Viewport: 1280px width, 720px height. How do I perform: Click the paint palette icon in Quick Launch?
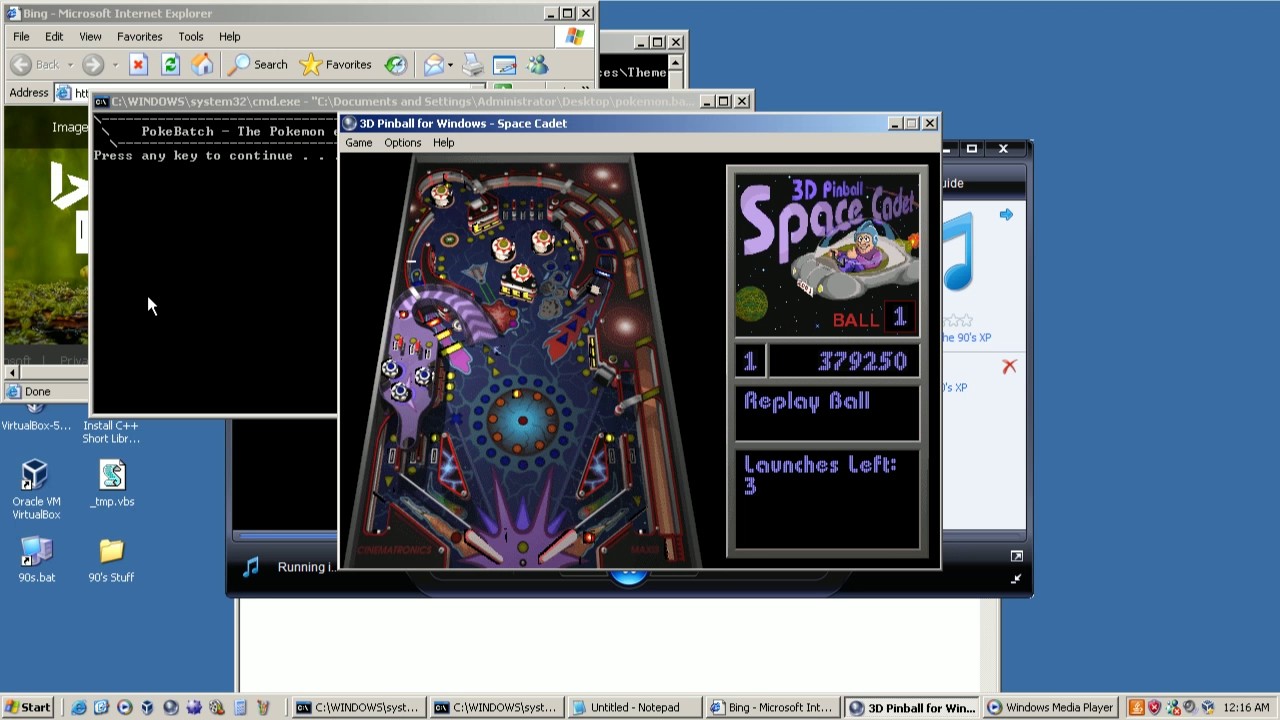pyautogui.click(x=217, y=707)
